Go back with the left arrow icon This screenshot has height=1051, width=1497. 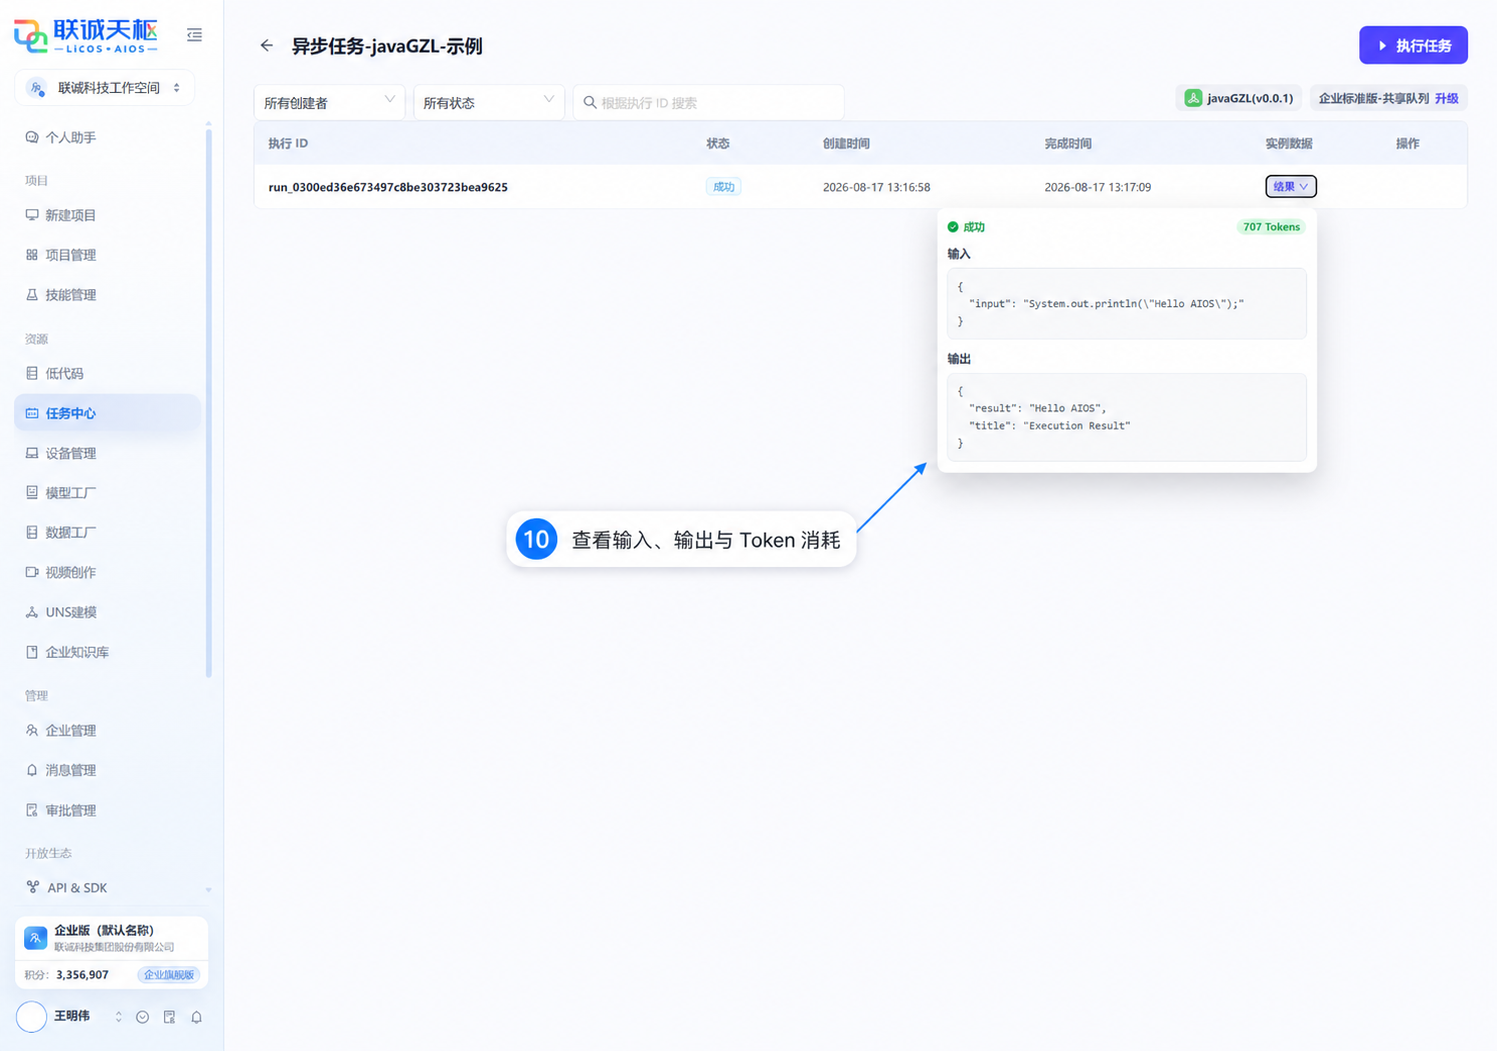click(266, 46)
